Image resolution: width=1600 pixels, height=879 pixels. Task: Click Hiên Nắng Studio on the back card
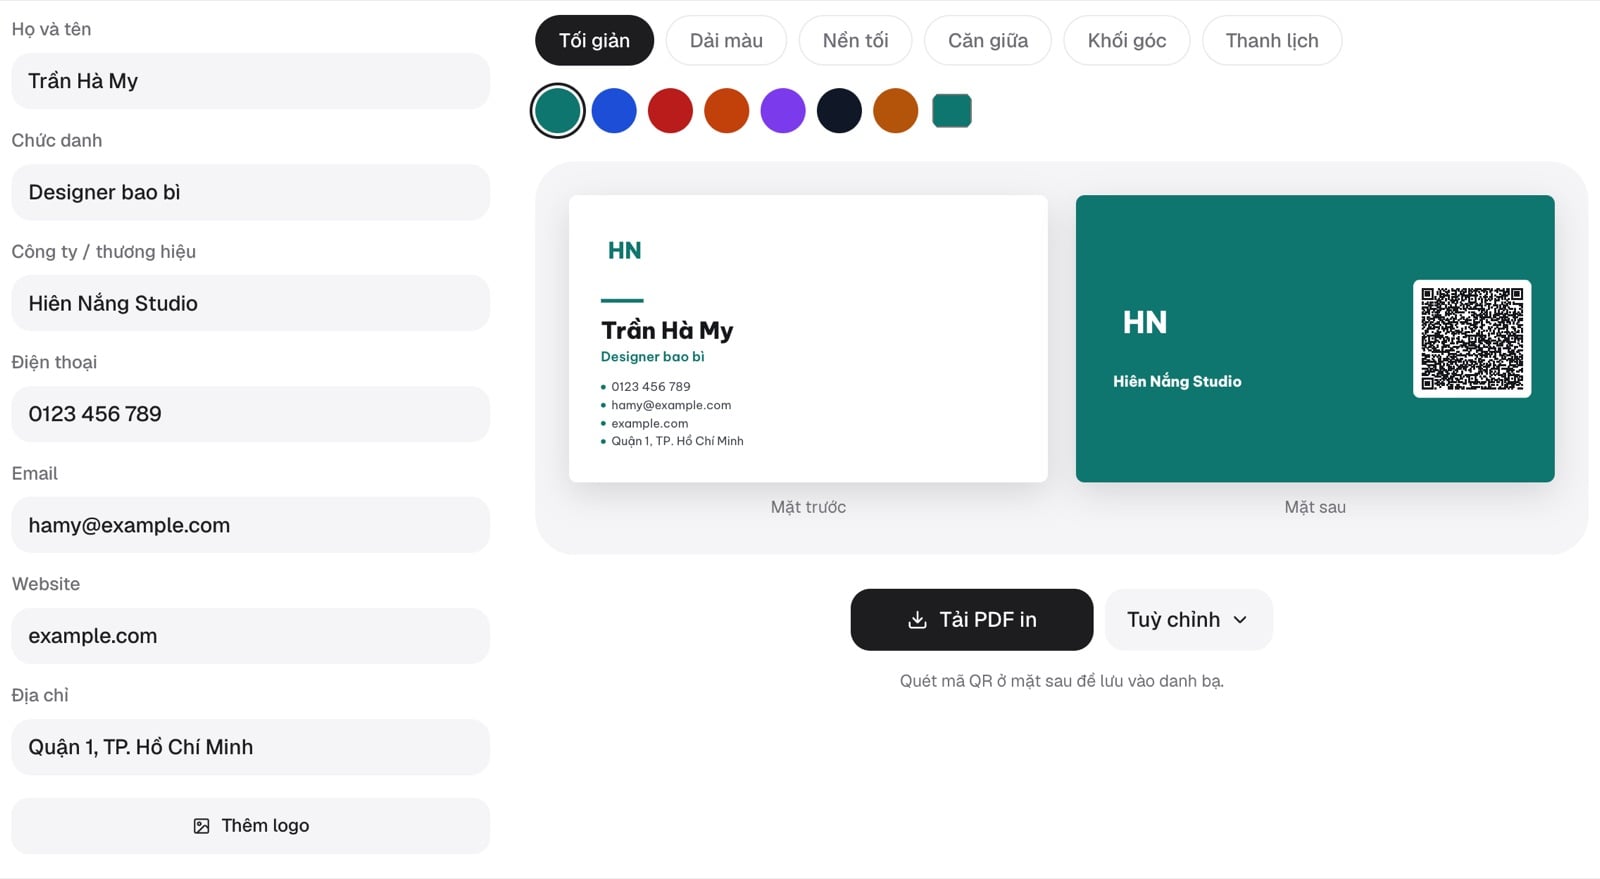coord(1177,381)
